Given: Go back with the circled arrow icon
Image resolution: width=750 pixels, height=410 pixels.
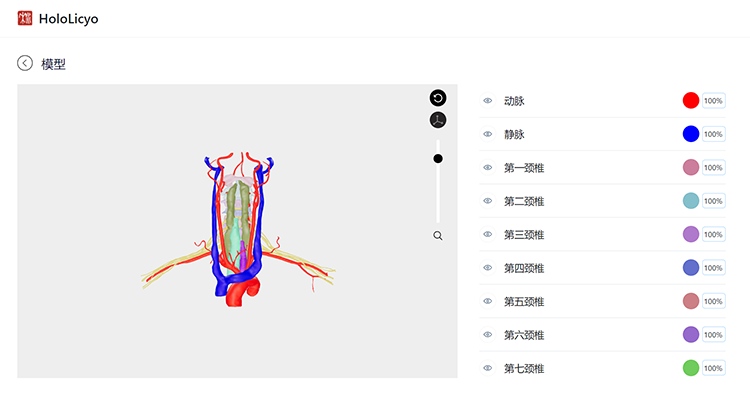Looking at the screenshot, I should coord(25,63).
